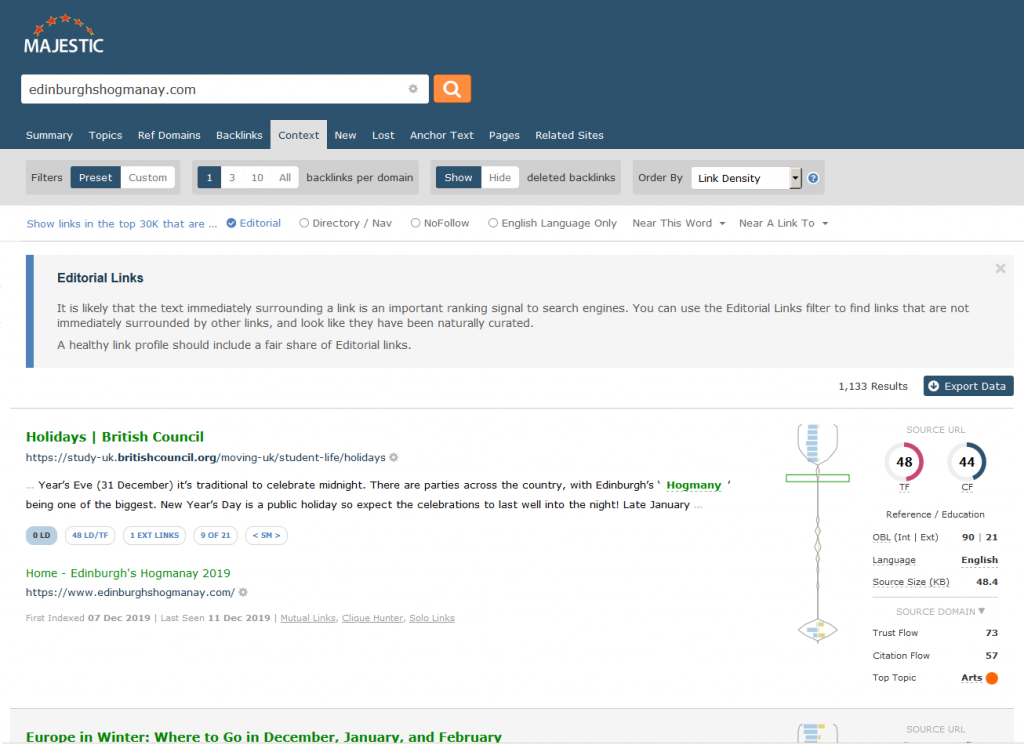Viewport: 1024px width, 745px height.
Task: Expand the Source Domain section arrow
Action: click(982, 611)
